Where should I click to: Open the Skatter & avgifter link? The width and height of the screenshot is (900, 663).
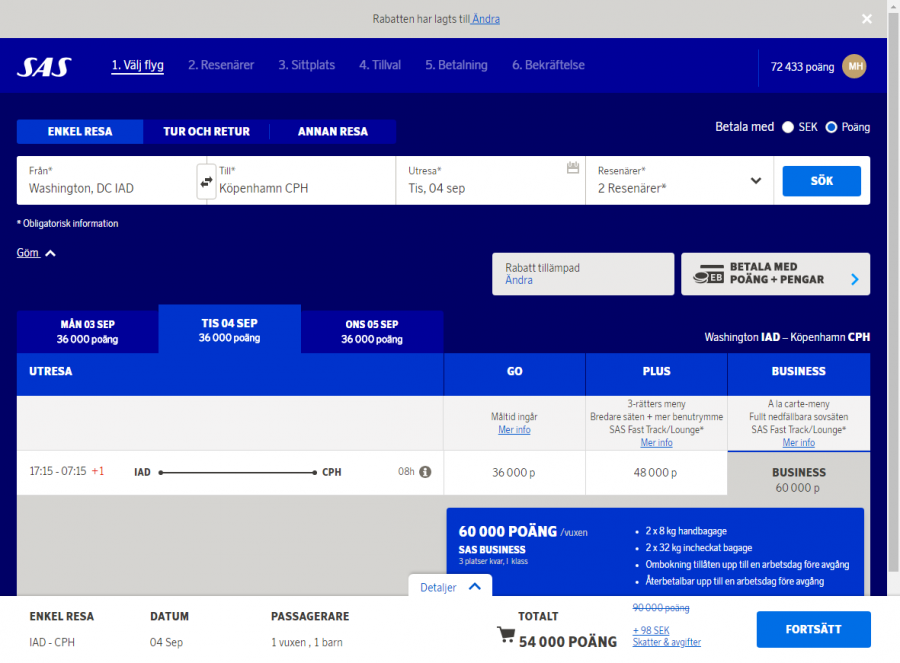[x=666, y=641]
